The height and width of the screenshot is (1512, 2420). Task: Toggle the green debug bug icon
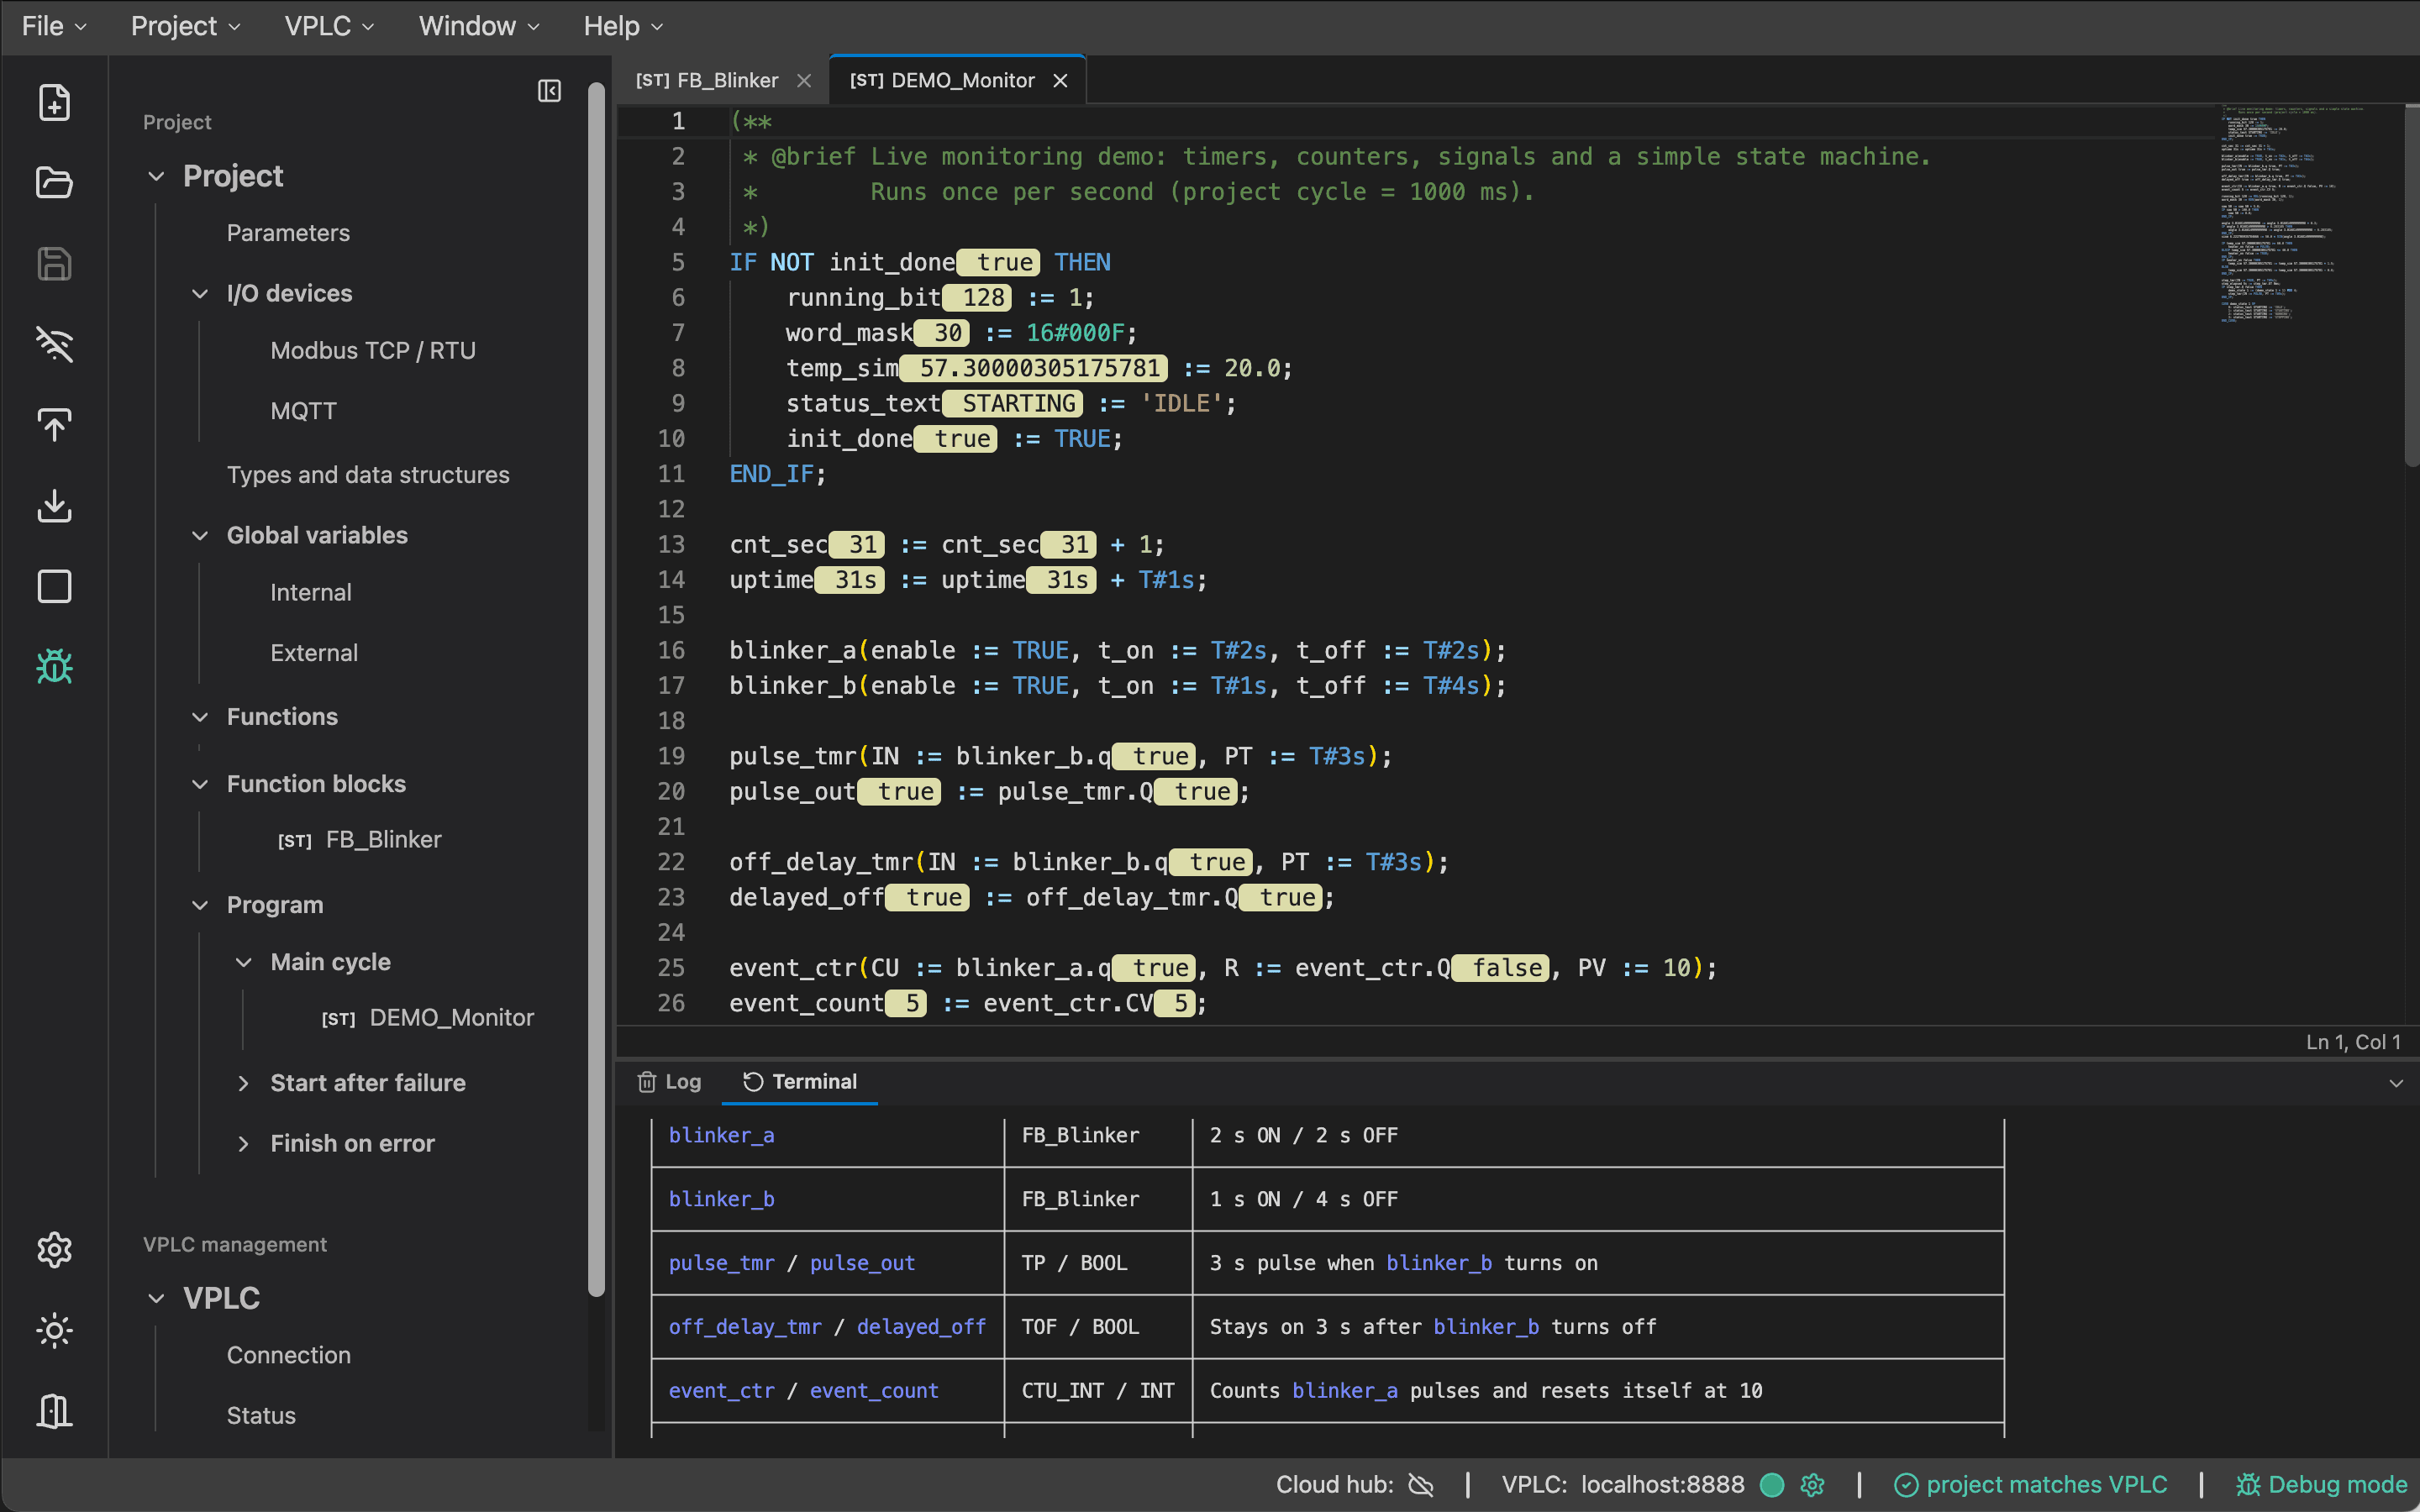[54, 666]
